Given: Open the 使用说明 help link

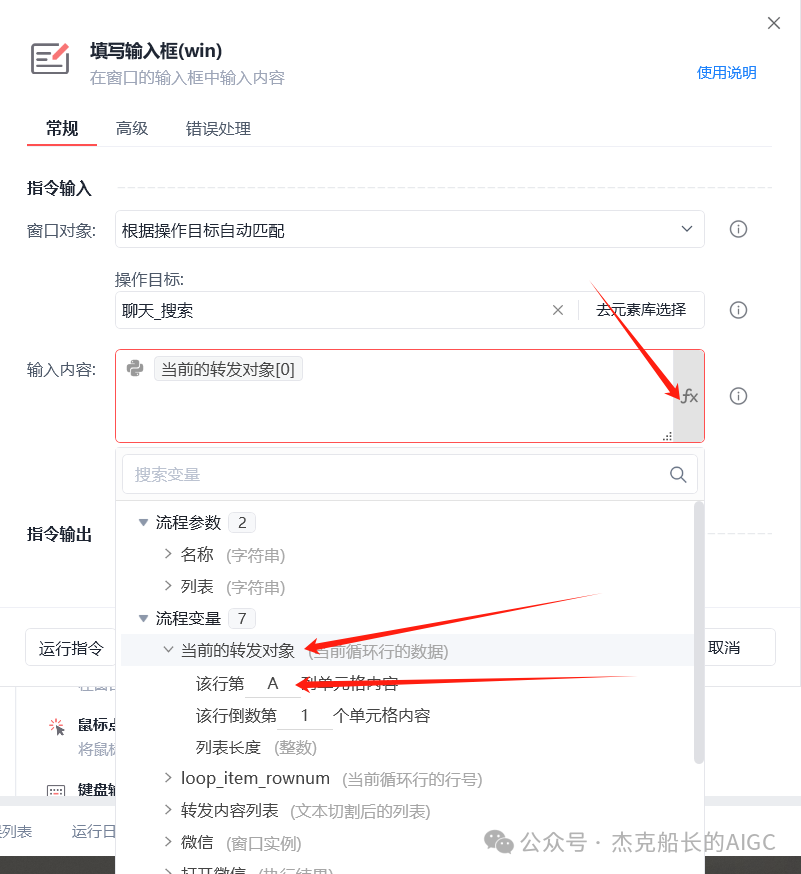Looking at the screenshot, I should click(x=726, y=73).
